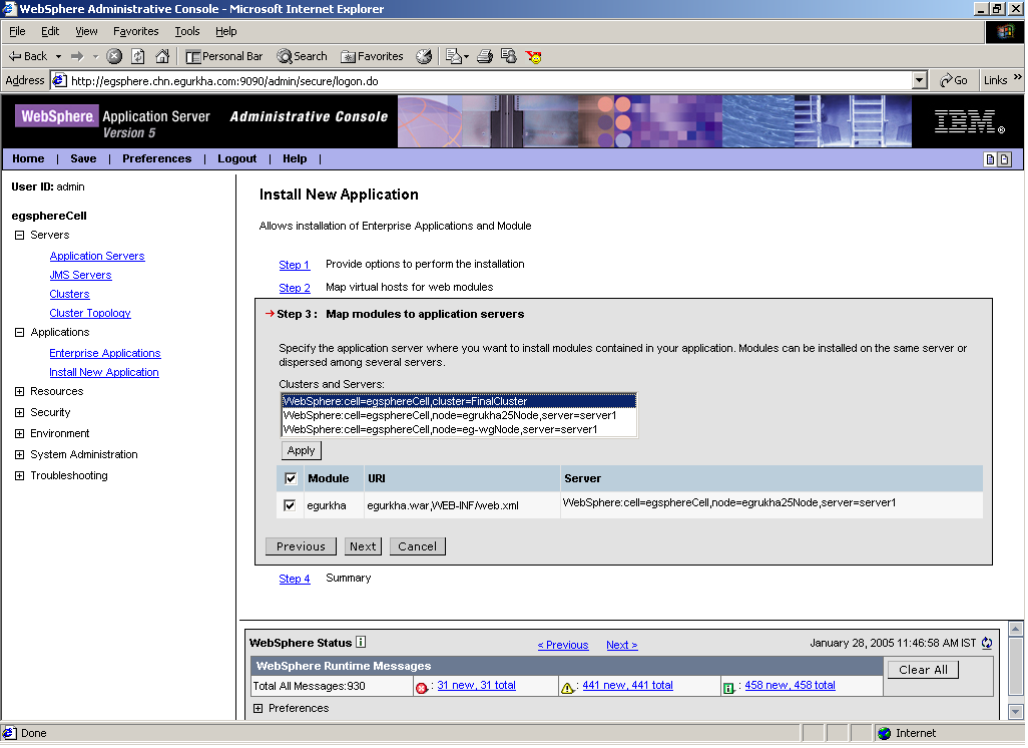The height and width of the screenshot is (748, 1028).
Task: Open the History icon in the toolbar
Action: pyautogui.click(x=424, y=56)
